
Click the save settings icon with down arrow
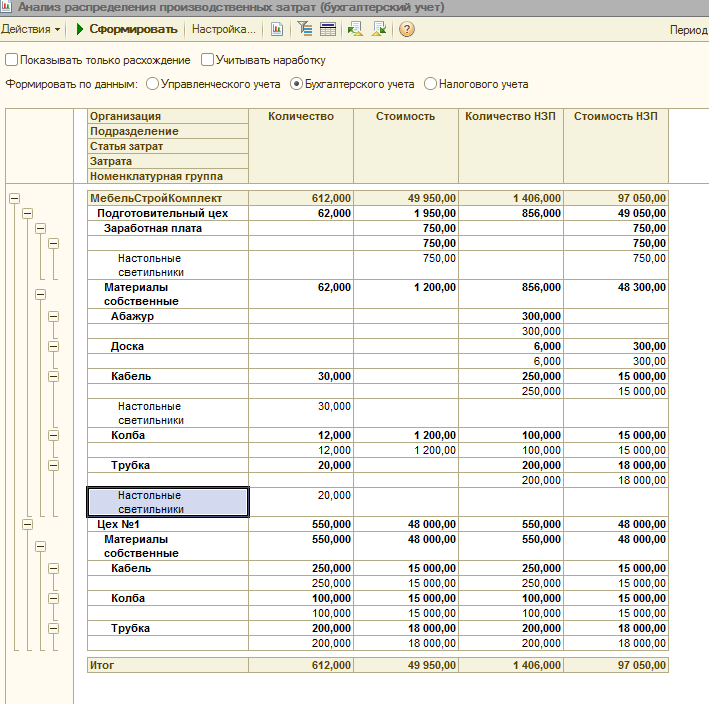click(x=379, y=29)
